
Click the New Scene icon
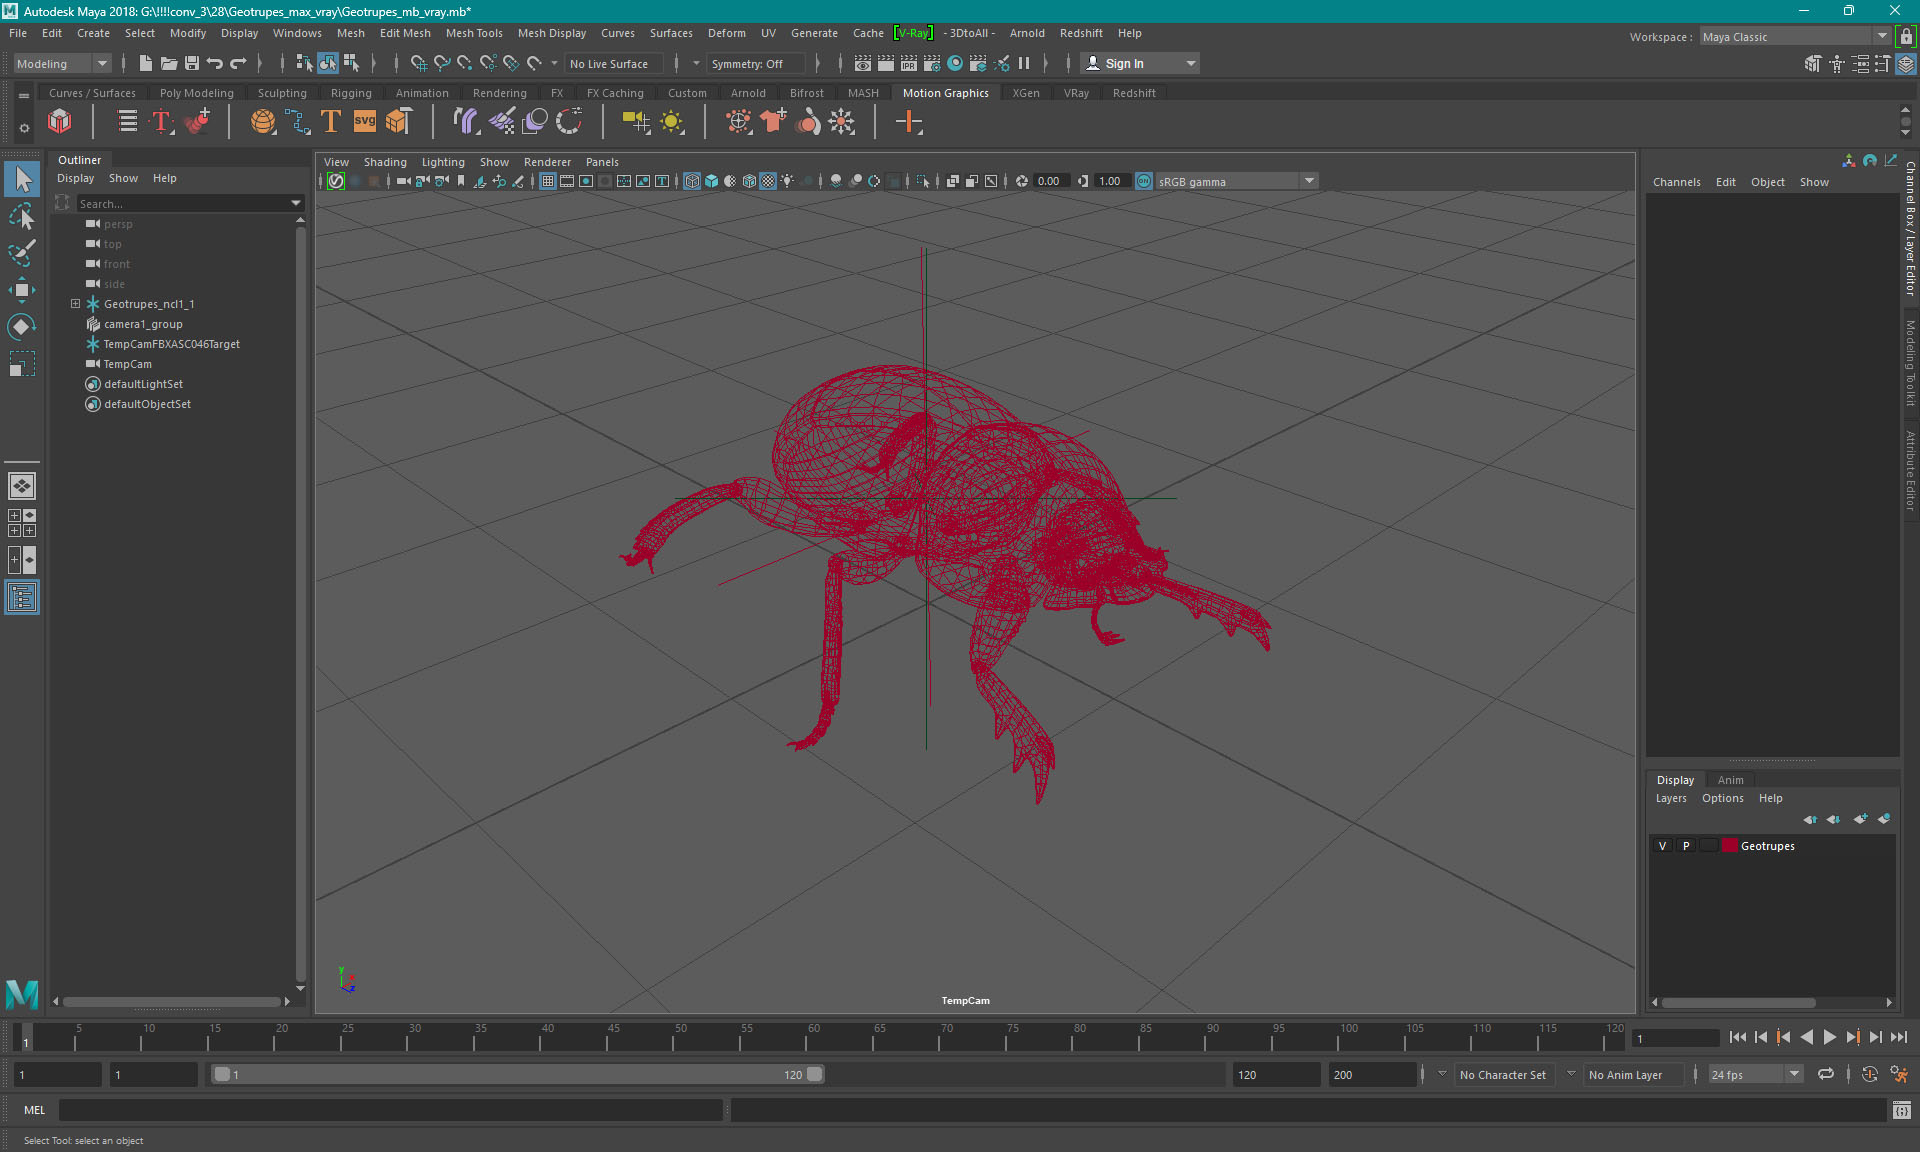pos(146,63)
